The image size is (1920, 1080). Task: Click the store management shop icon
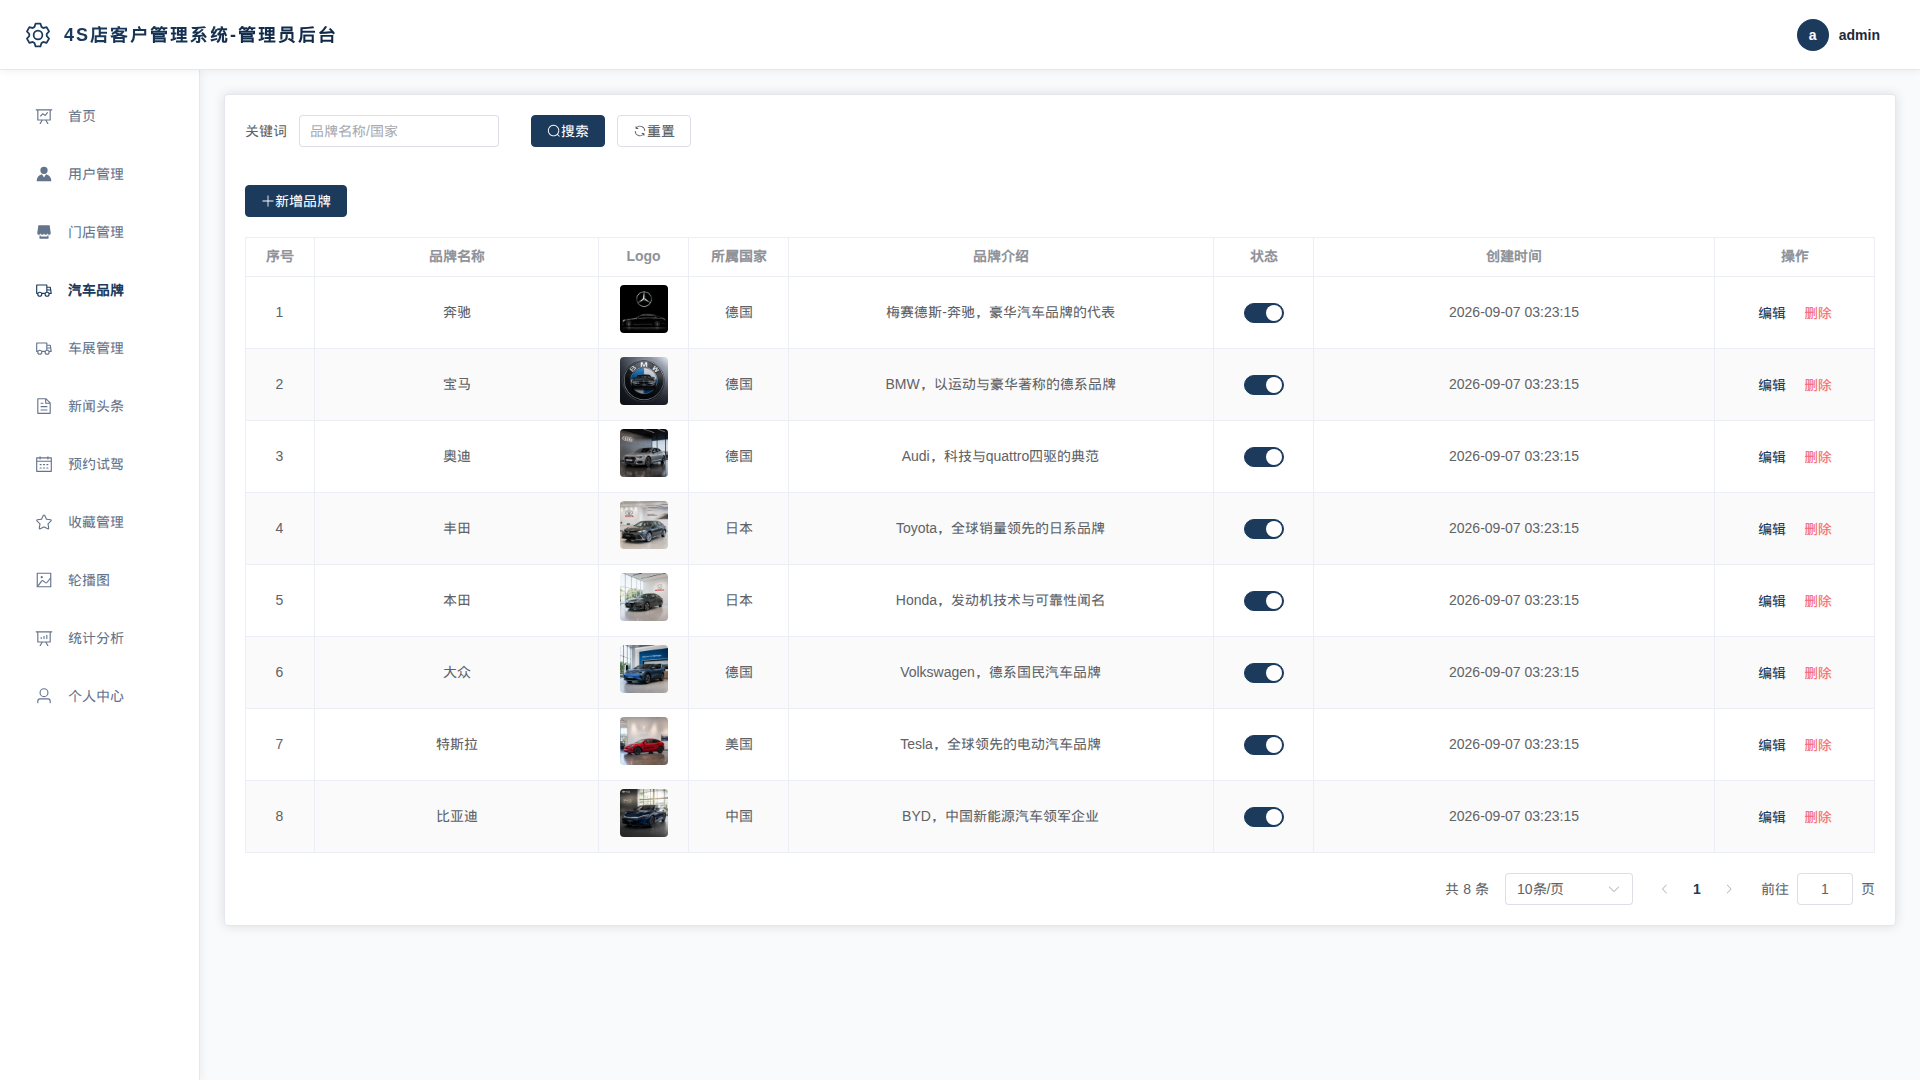(x=44, y=232)
